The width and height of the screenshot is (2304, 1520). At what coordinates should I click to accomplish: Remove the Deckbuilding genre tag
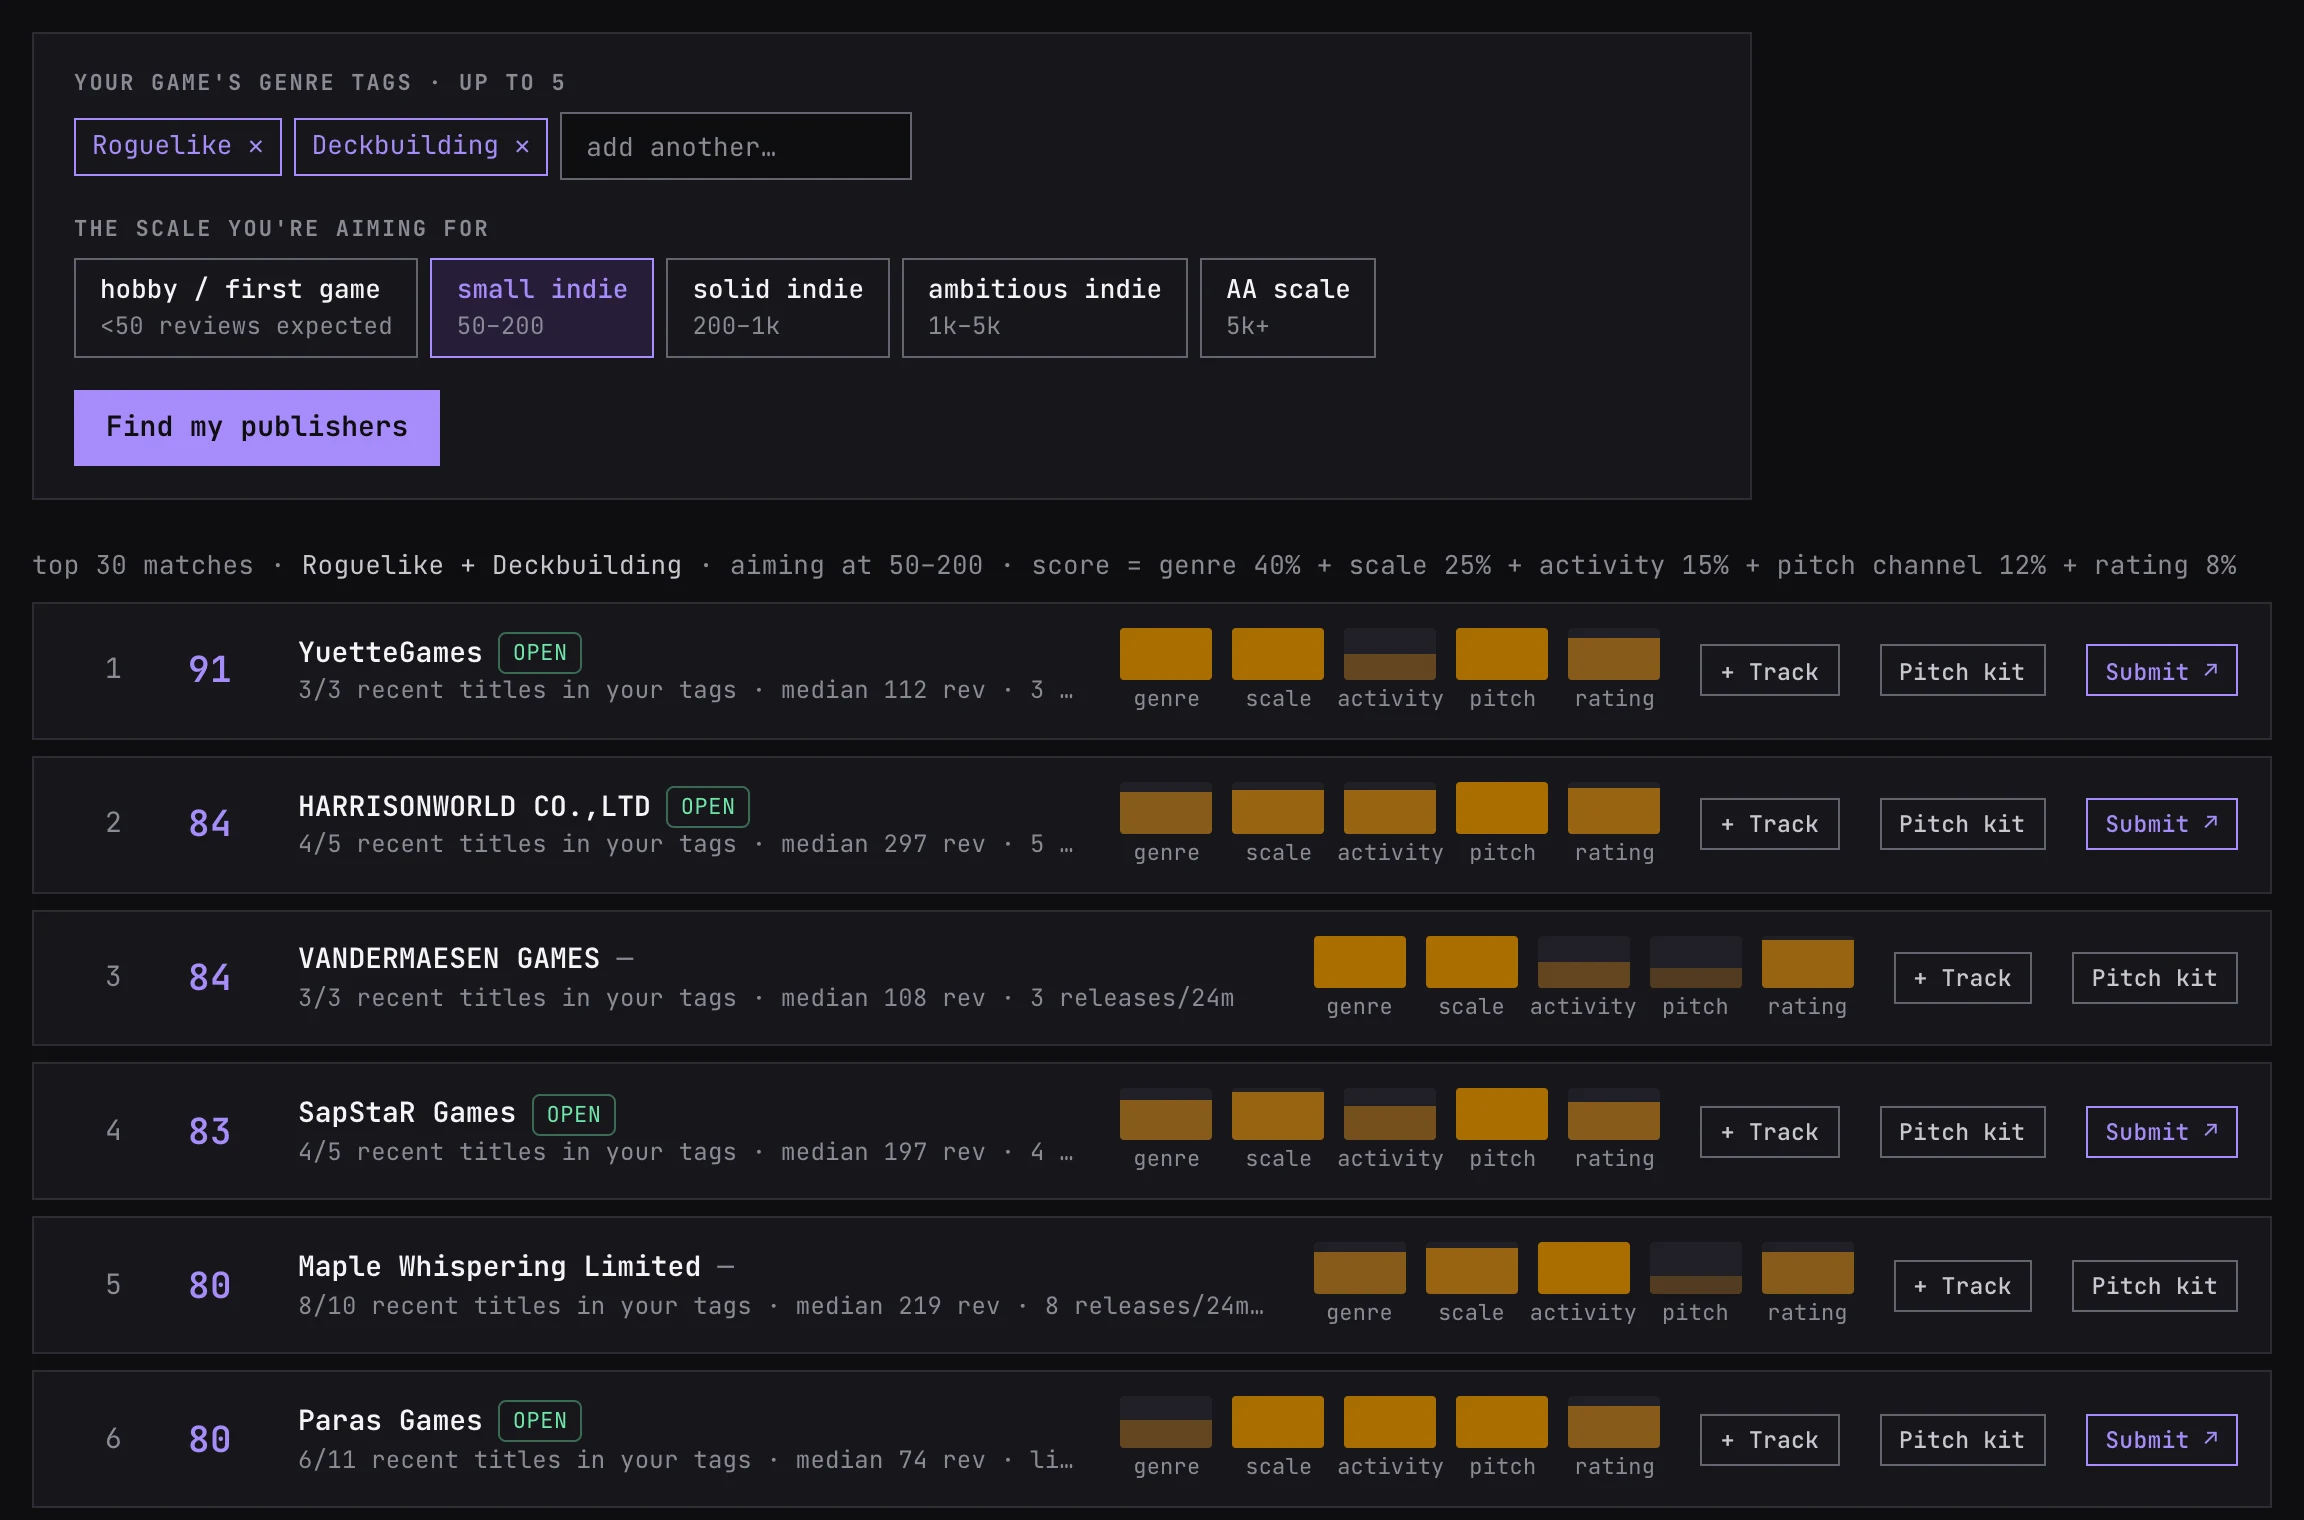point(522,146)
